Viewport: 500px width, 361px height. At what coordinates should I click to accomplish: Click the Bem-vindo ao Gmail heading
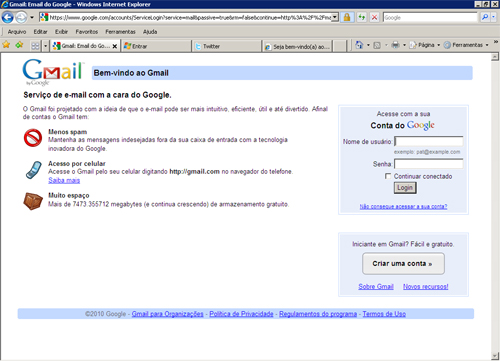pyautogui.click(x=131, y=73)
